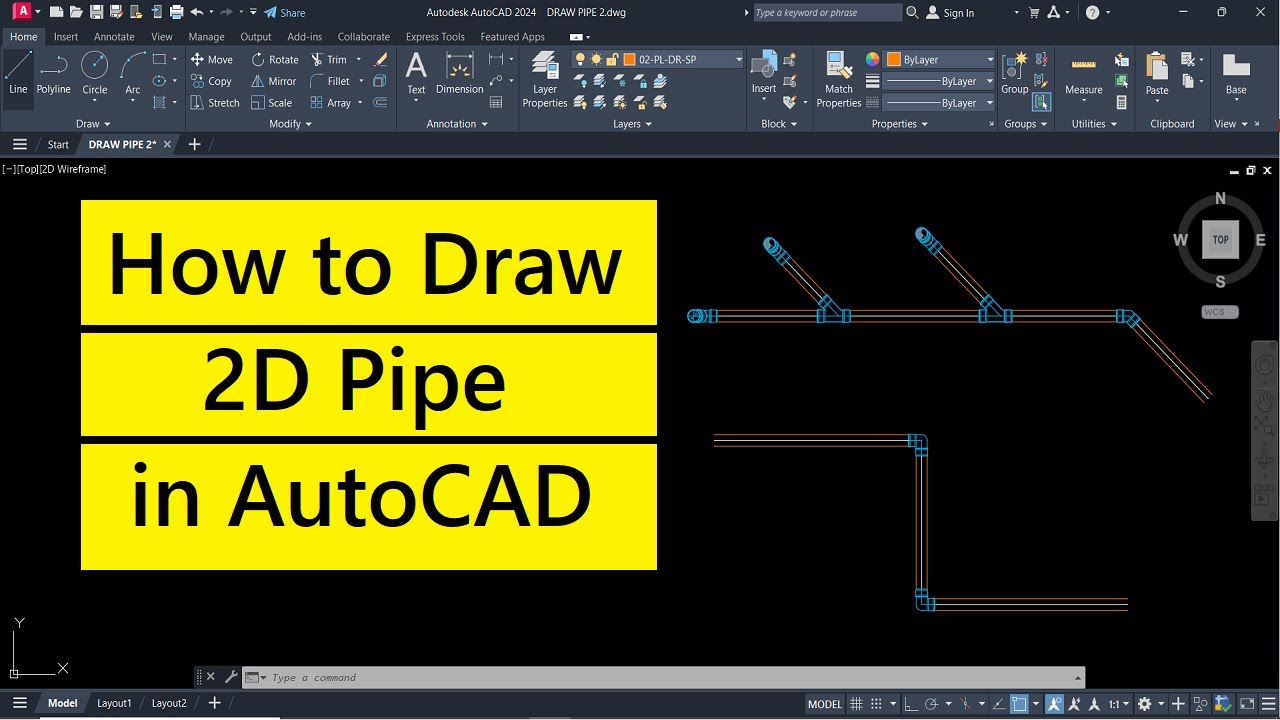Open Layer Properties manager
The image size is (1280, 720).
545,80
